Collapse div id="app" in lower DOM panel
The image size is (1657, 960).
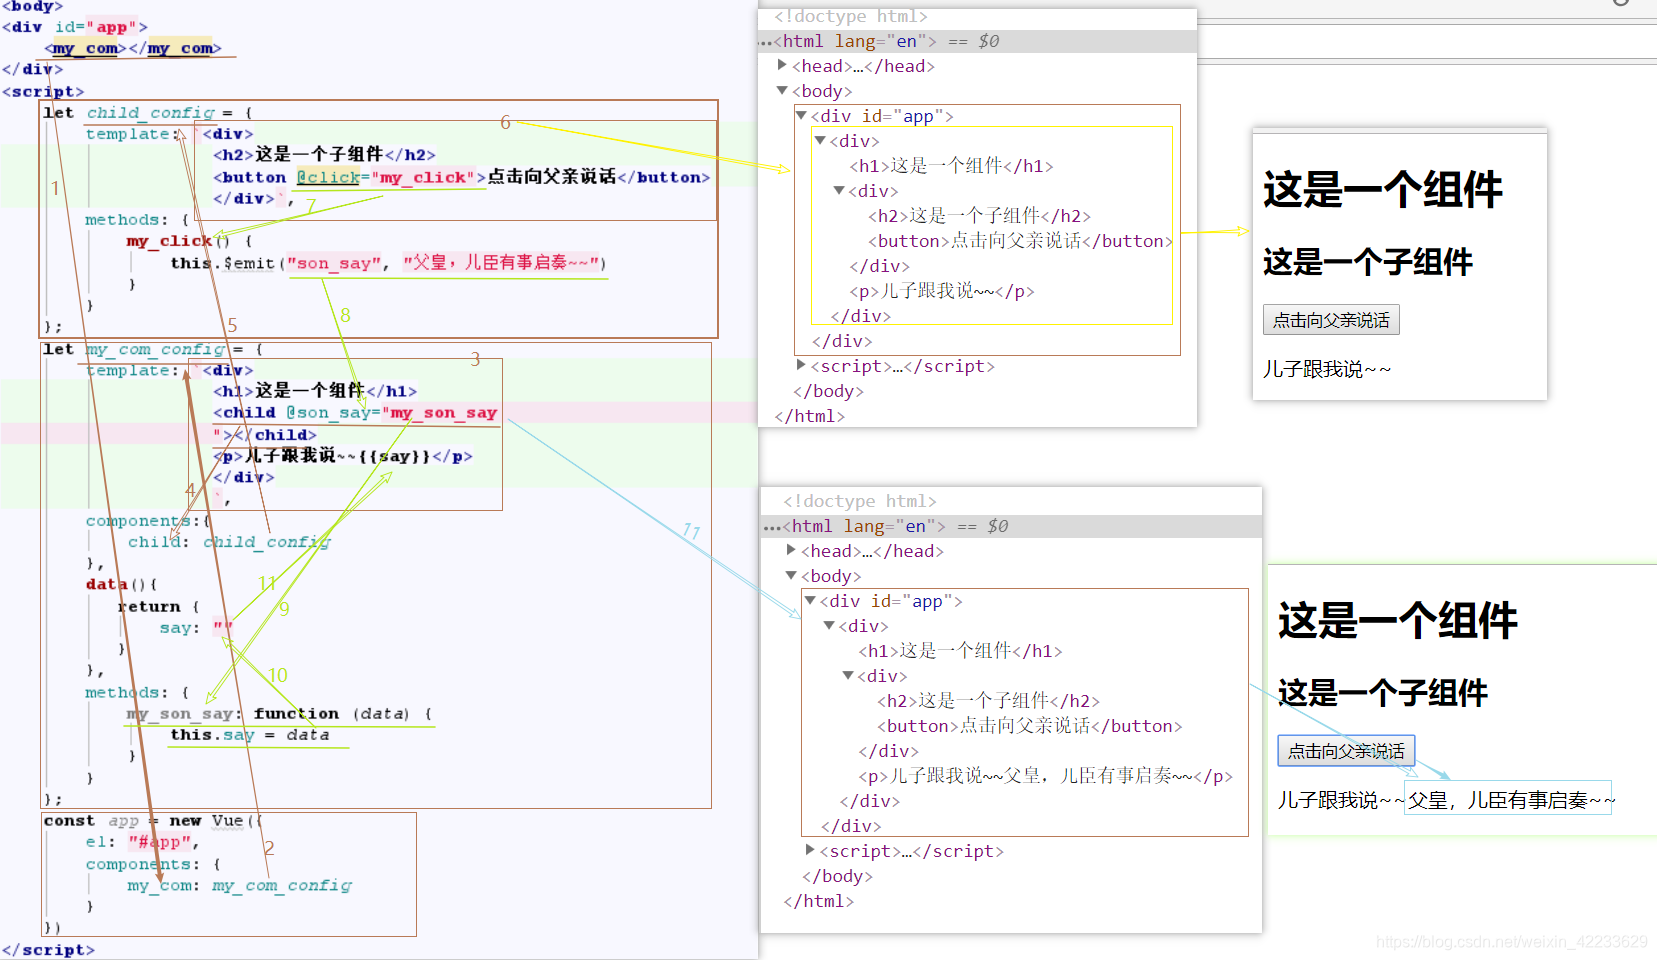810,600
